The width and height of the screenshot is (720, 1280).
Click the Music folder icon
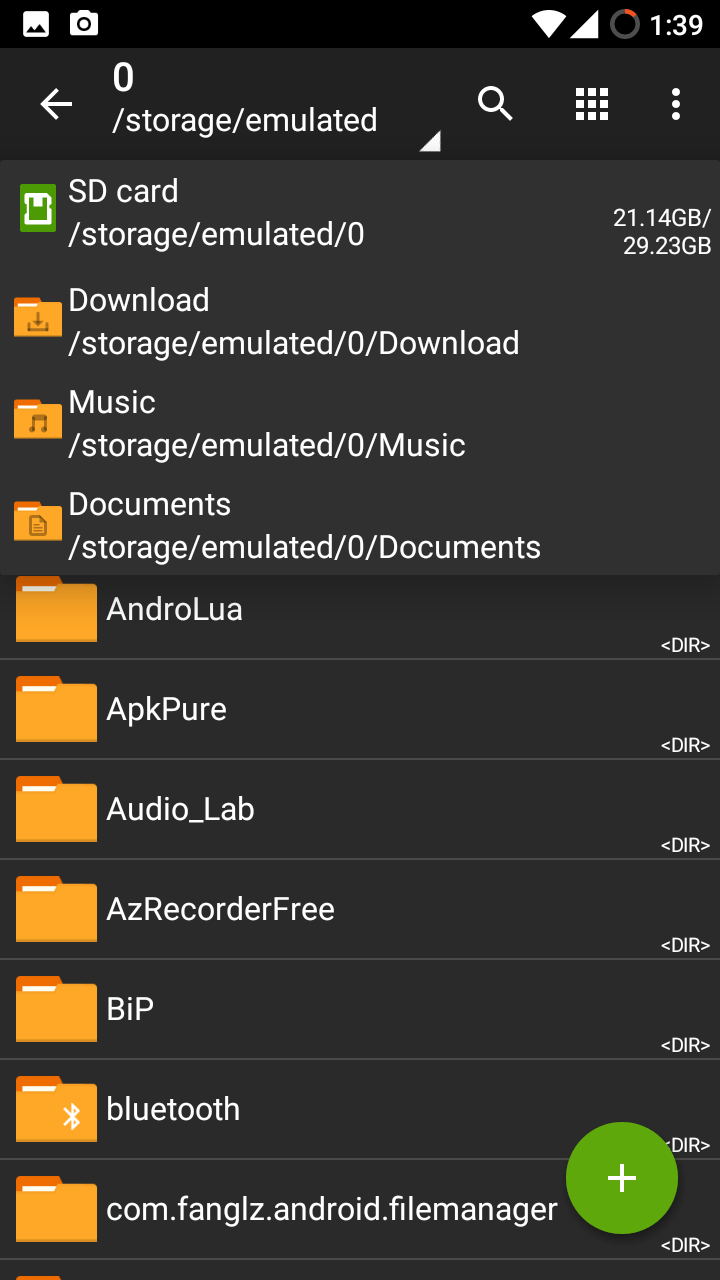tap(38, 419)
